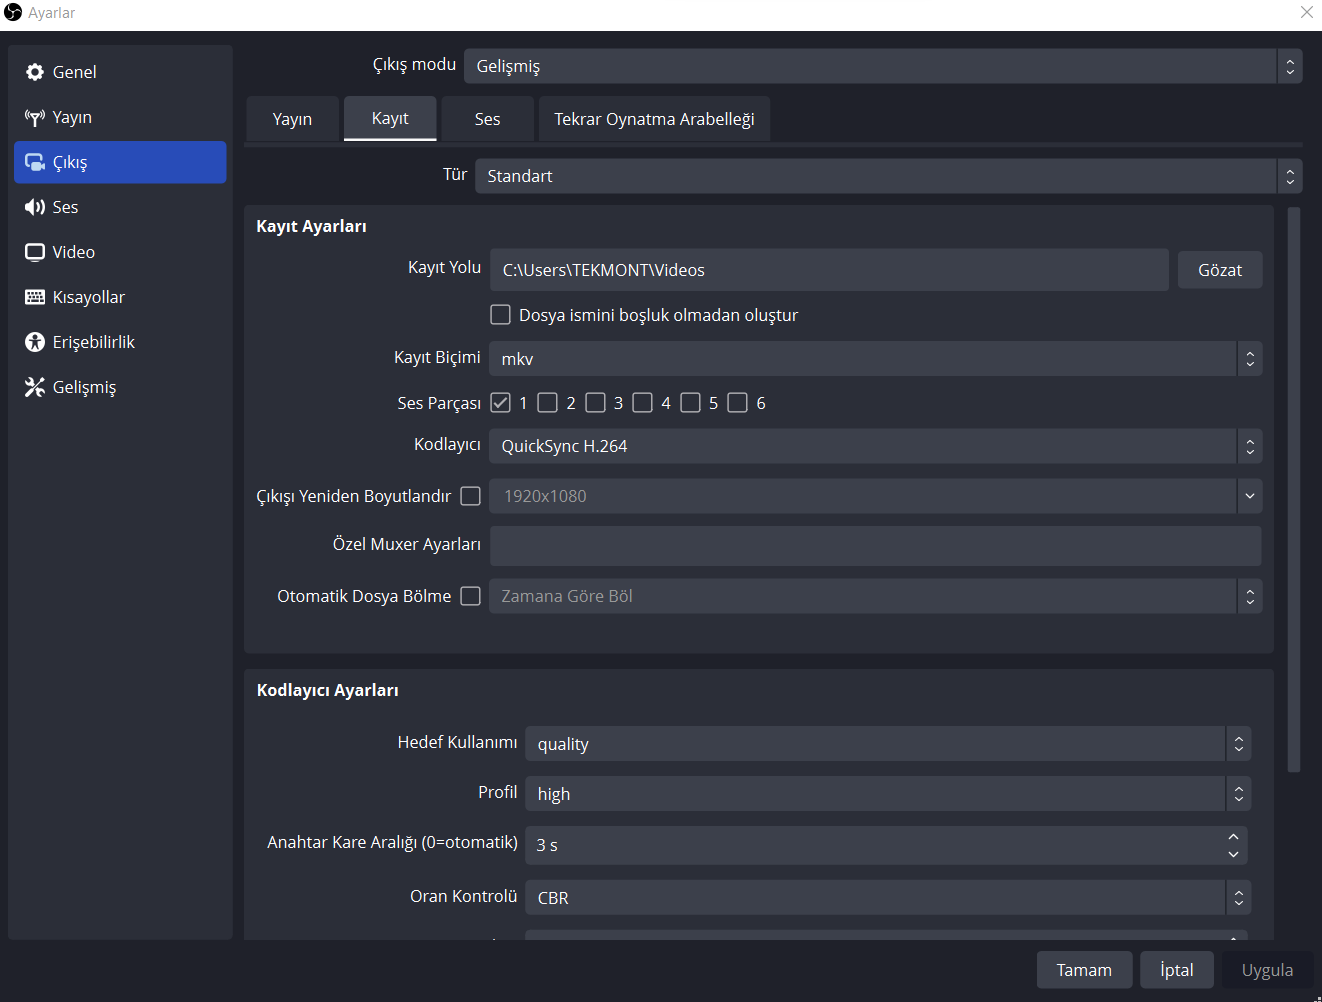Click the Kayıt Yolu path field

coord(829,270)
